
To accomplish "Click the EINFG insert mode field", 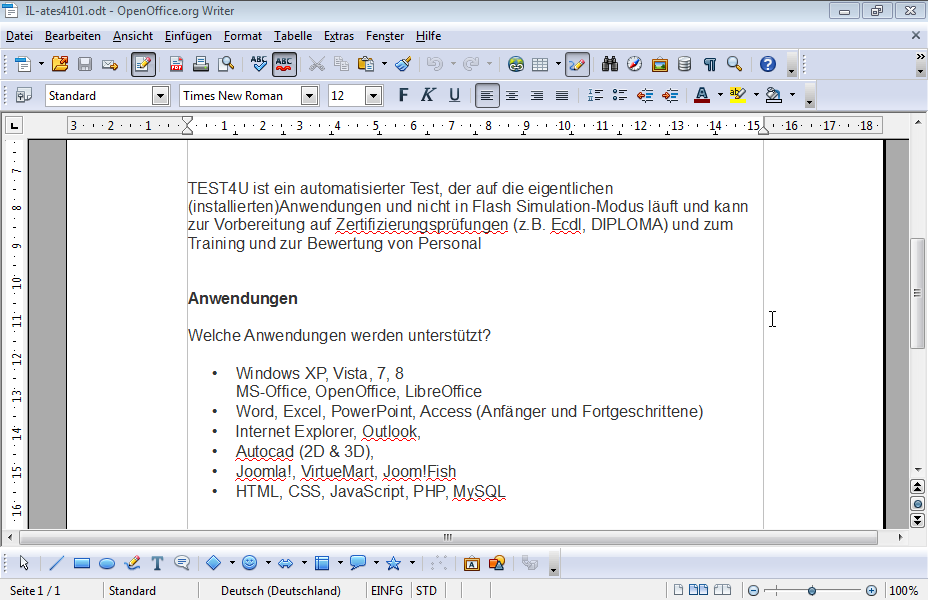I will tap(387, 591).
